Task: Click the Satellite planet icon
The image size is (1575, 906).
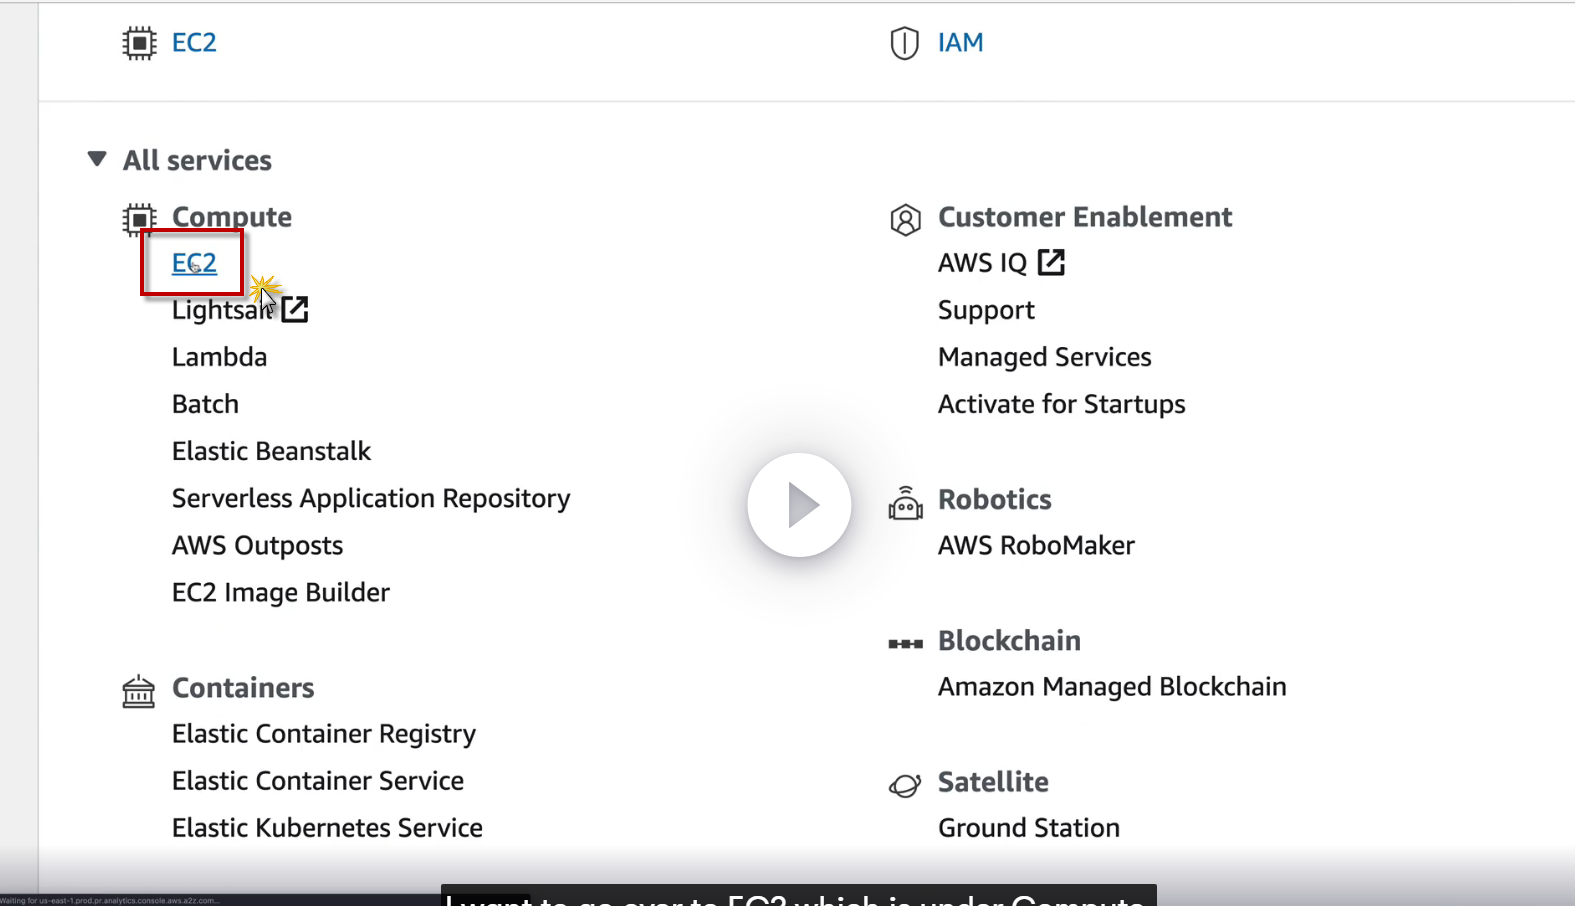Action: click(x=905, y=785)
